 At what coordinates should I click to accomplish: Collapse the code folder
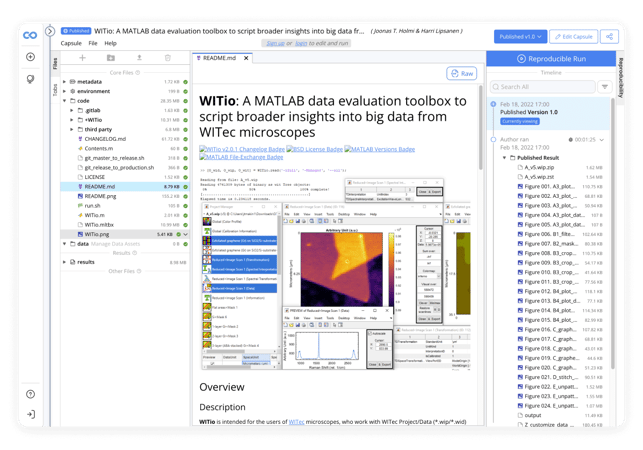pos(64,101)
